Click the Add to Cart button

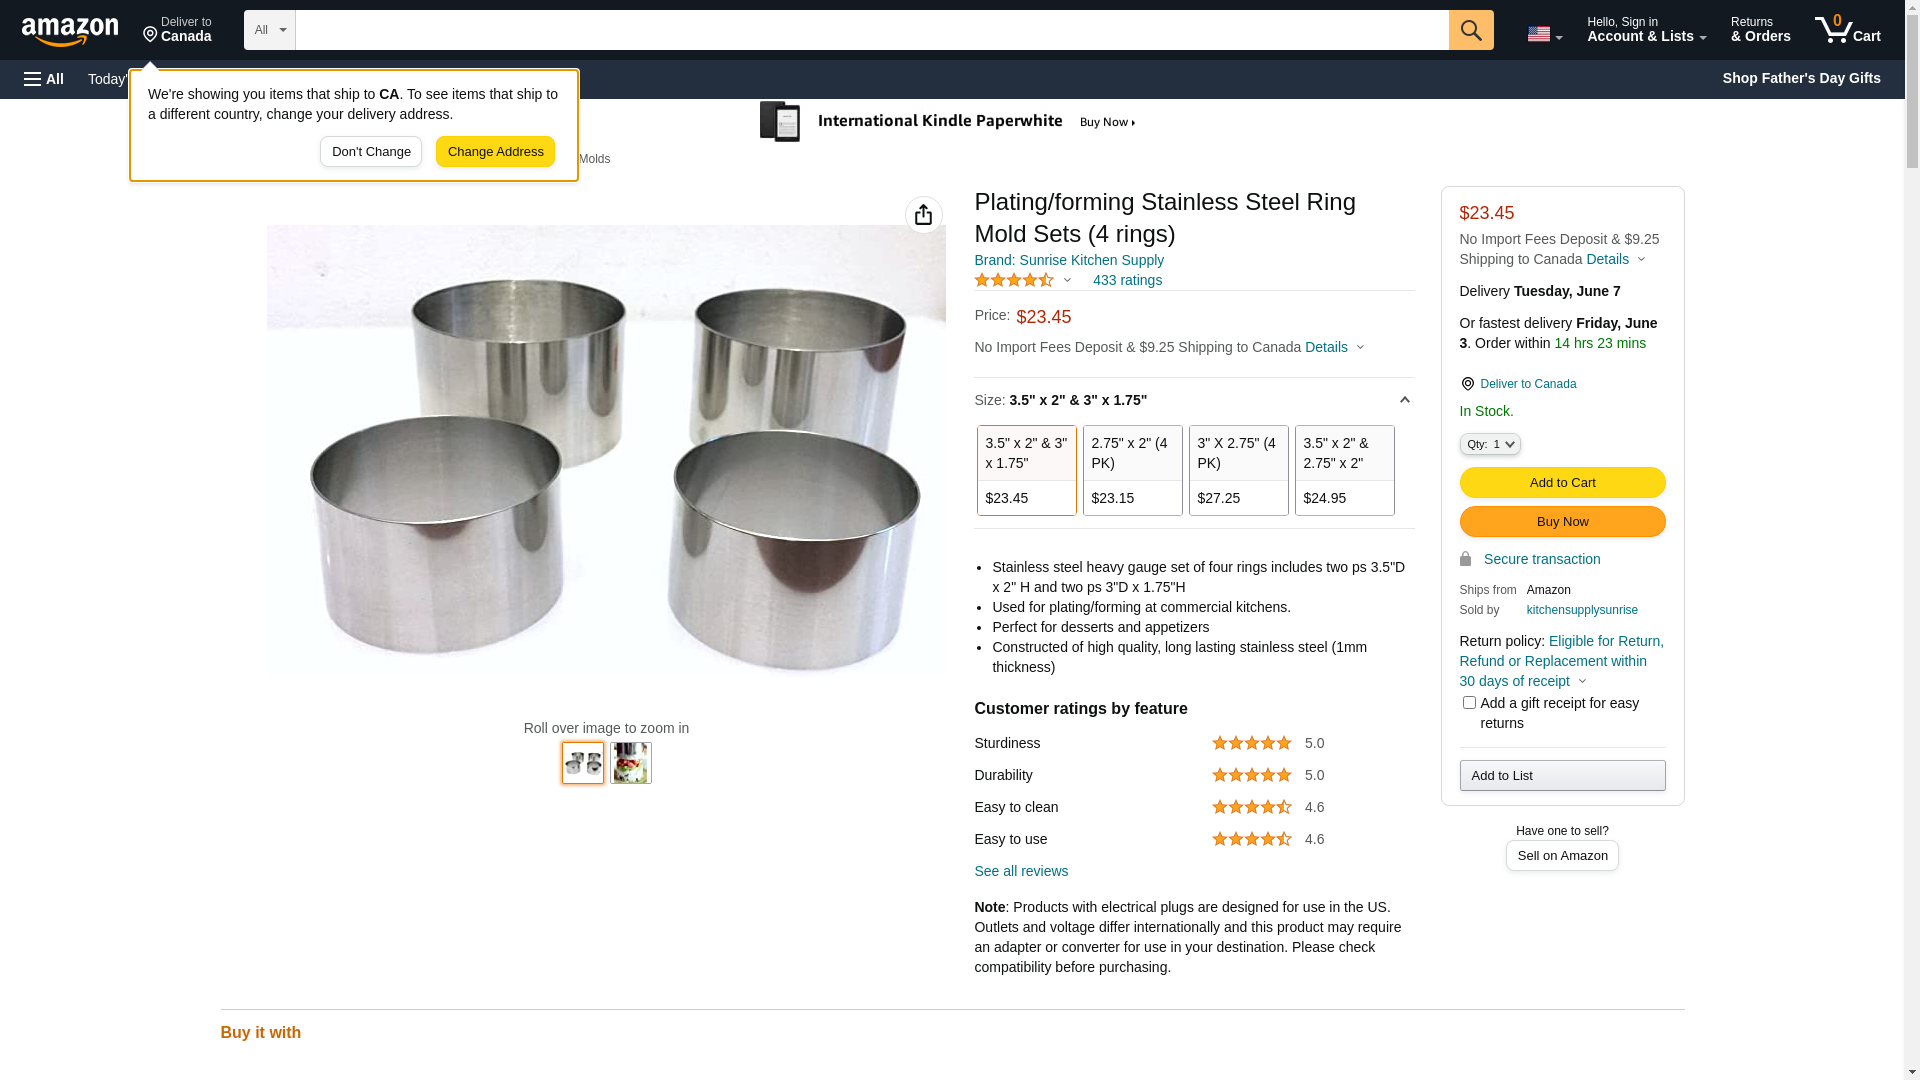[x=1562, y=483]
